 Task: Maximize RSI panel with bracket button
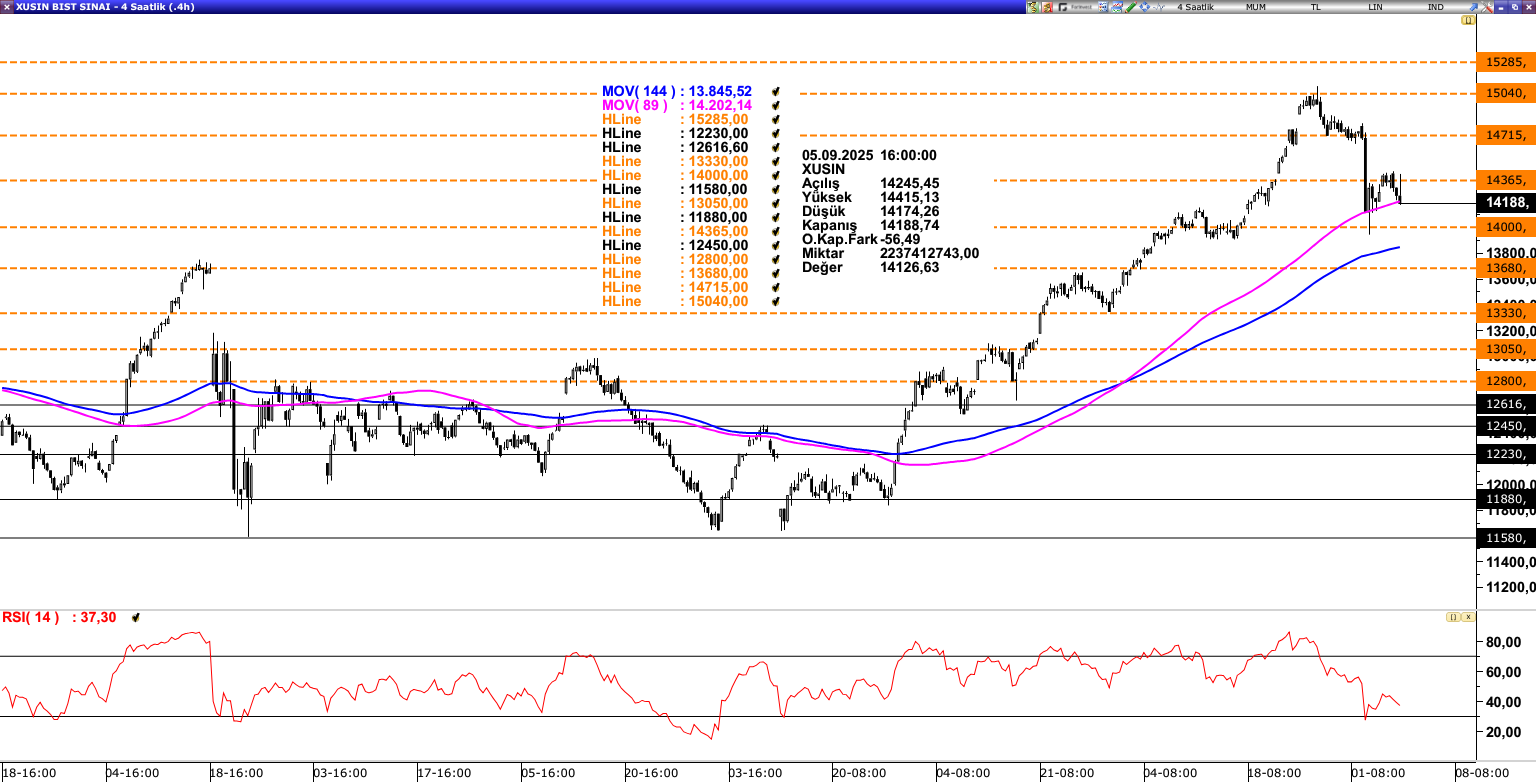1452,617
